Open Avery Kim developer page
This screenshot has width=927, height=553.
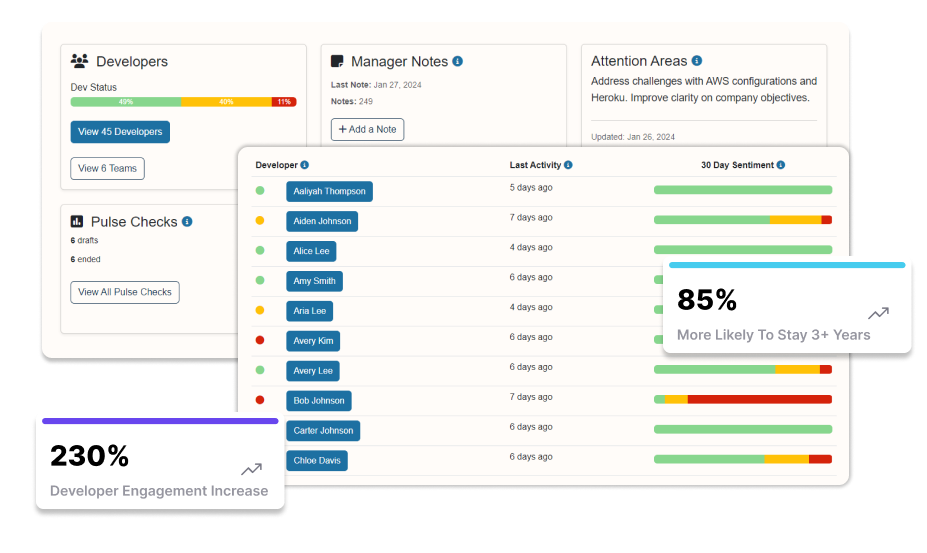(313, 341)
